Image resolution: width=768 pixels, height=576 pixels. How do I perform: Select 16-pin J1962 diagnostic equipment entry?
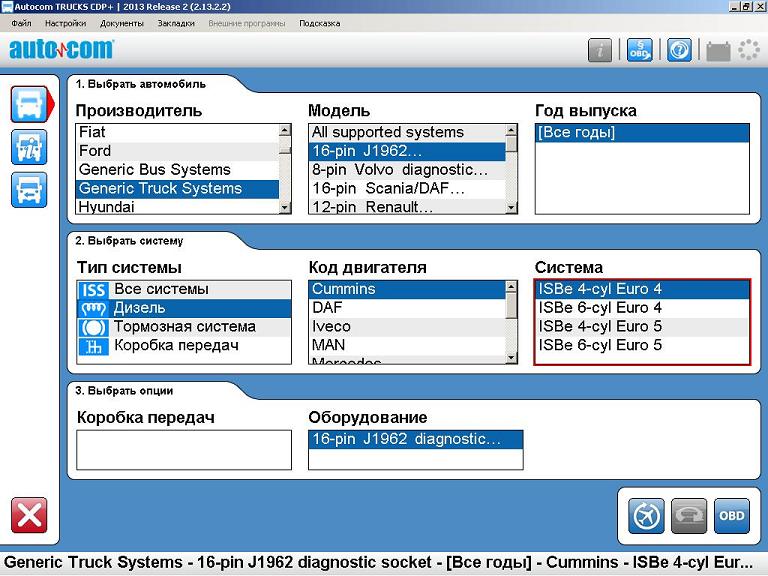(x=415, y=439)
